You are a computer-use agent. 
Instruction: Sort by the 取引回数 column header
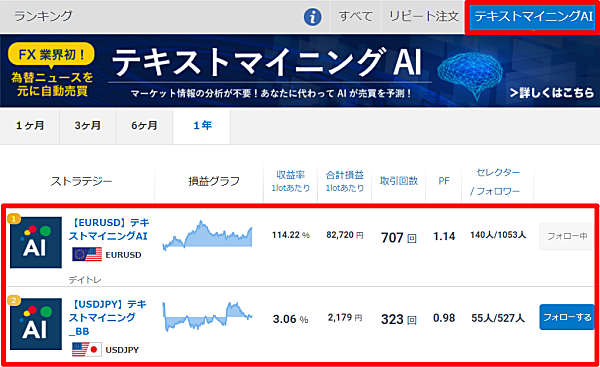click(398, 181)
